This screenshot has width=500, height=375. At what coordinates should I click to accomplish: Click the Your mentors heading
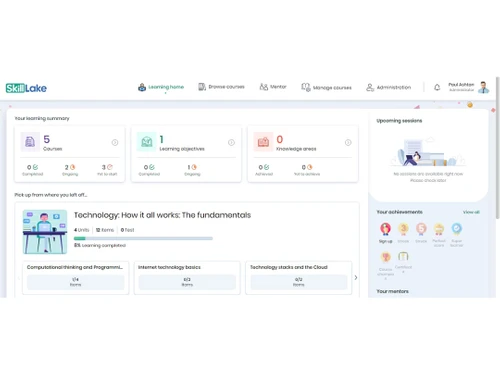[392, 291]
